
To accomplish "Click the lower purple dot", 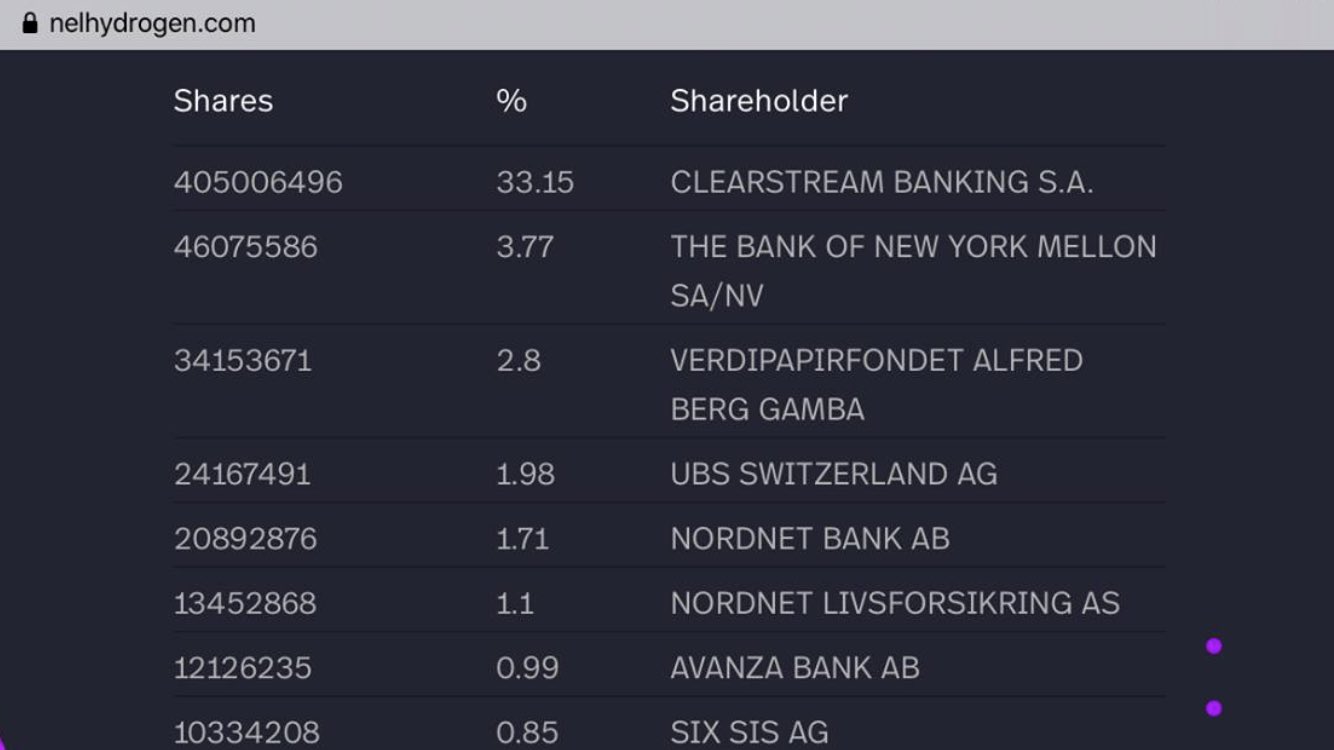I will pos(1214,708).
